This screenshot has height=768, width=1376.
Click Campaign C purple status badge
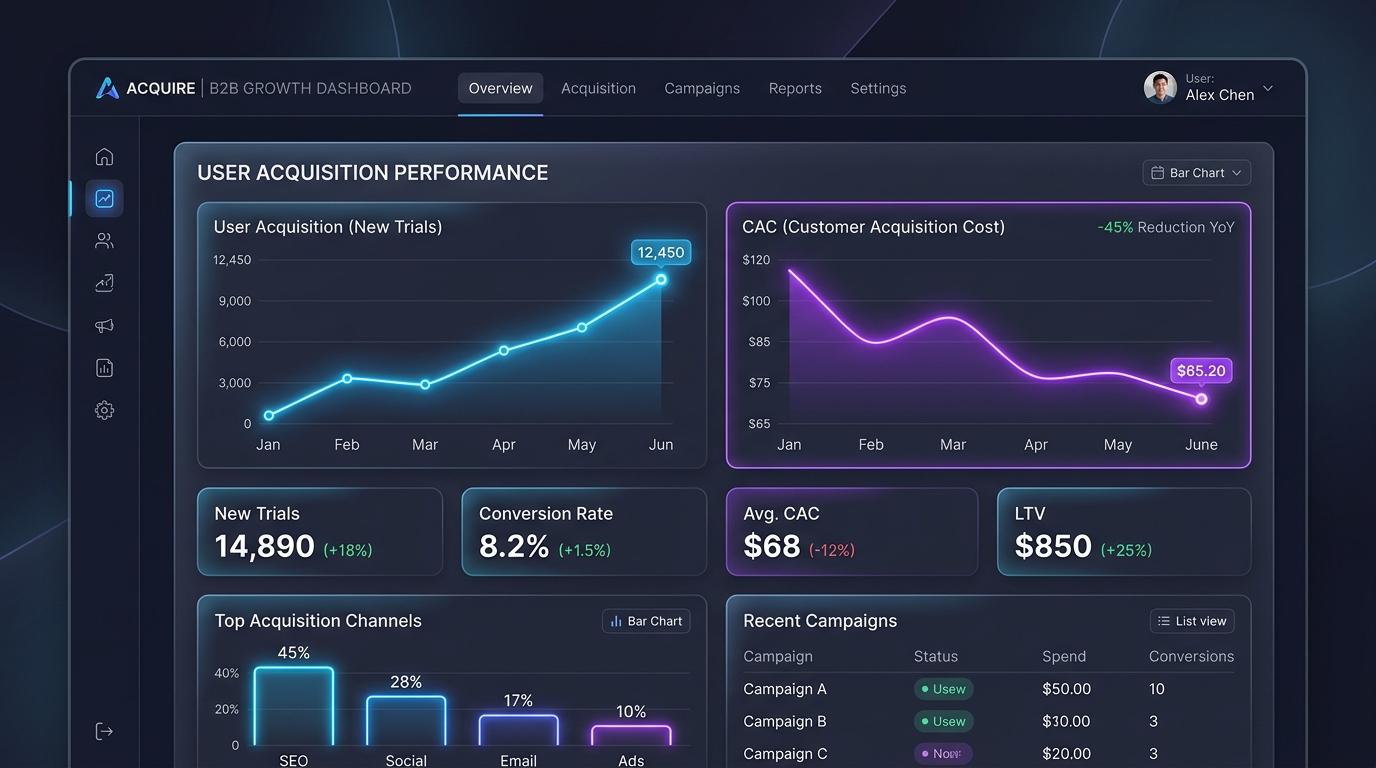point(943,754)
